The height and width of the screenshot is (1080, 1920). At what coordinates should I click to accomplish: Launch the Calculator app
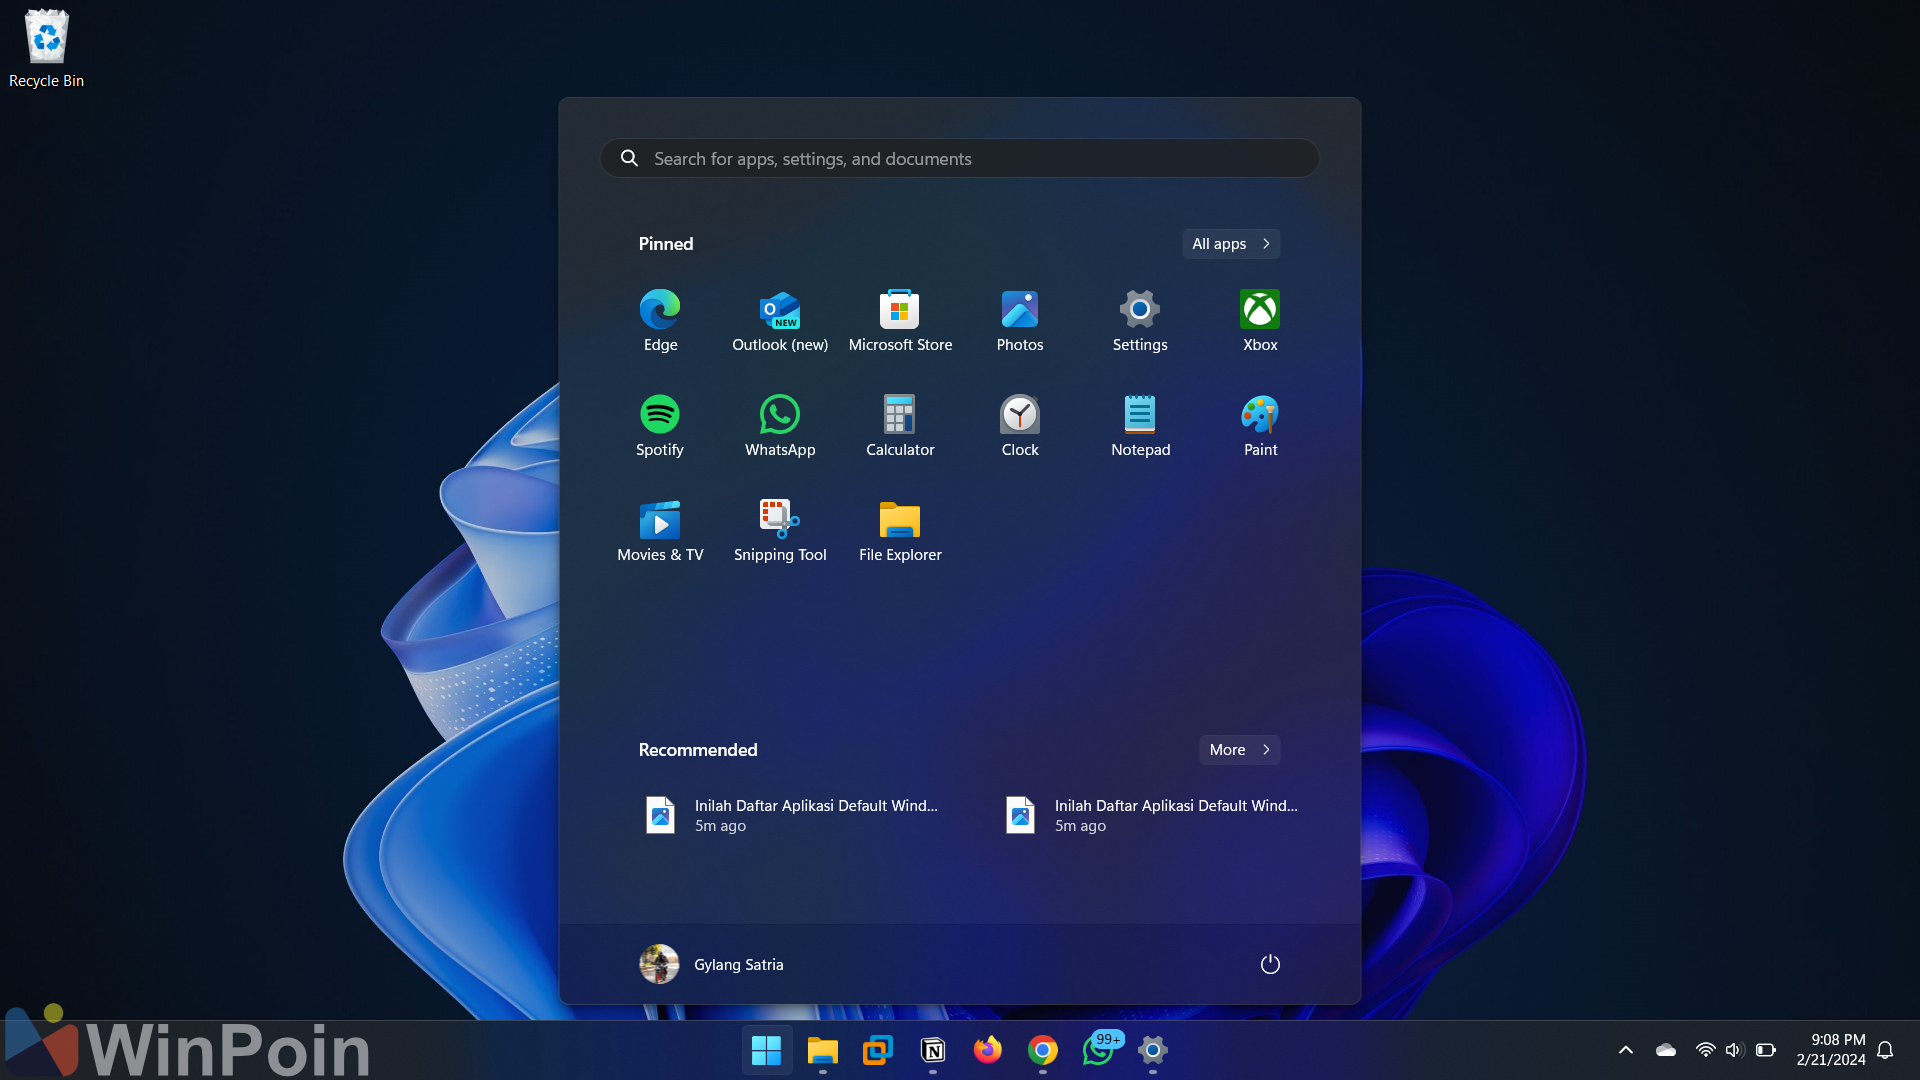[900, 425]
